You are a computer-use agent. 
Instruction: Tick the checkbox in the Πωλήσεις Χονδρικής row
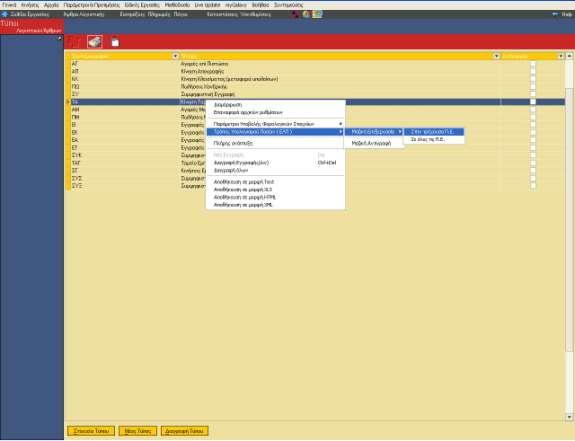[533, 87]
